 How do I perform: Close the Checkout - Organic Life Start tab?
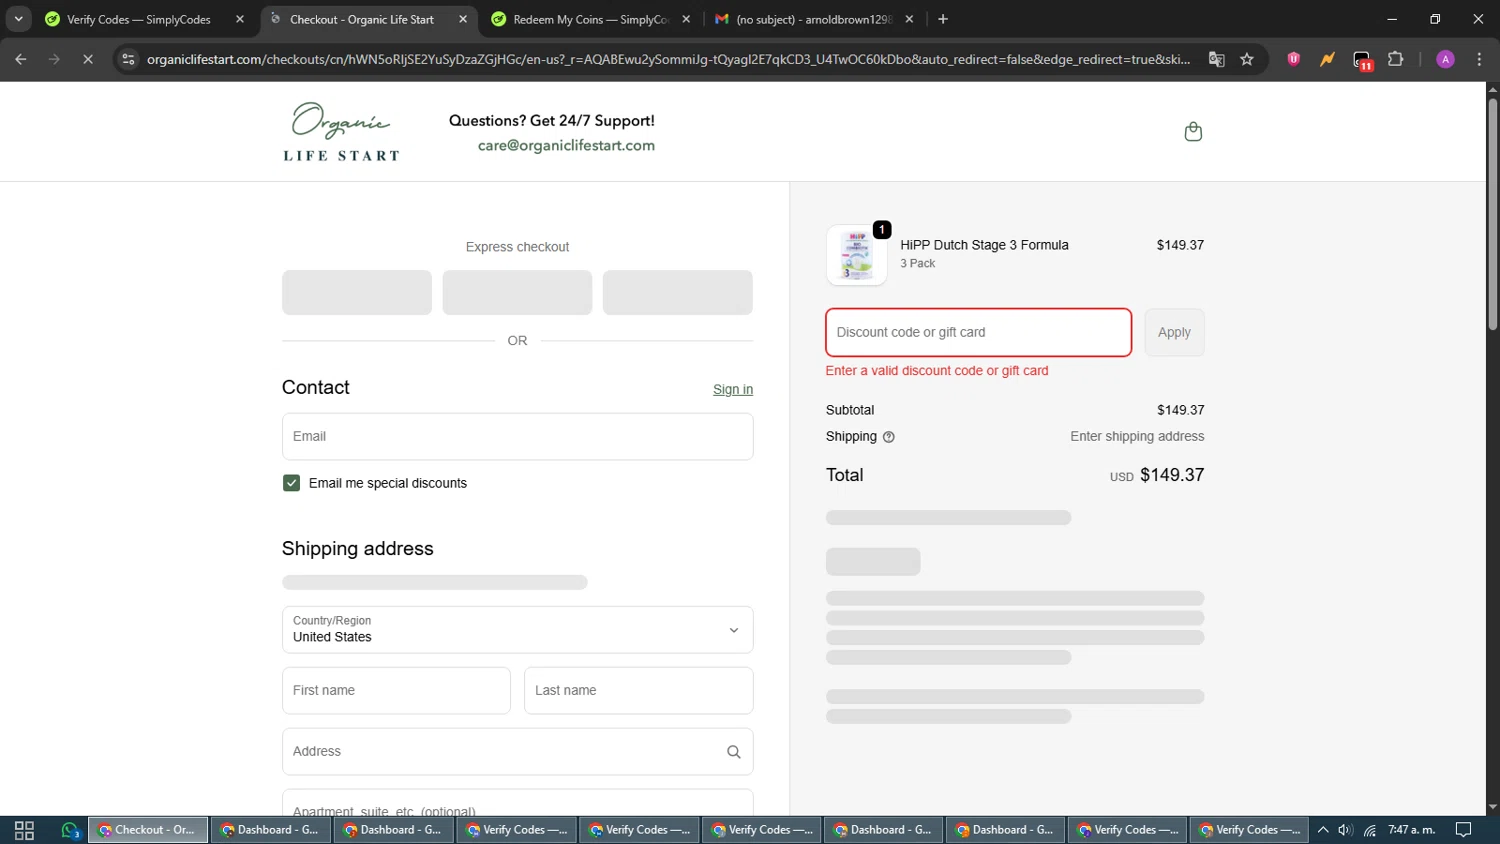click(x=463, y=19)
